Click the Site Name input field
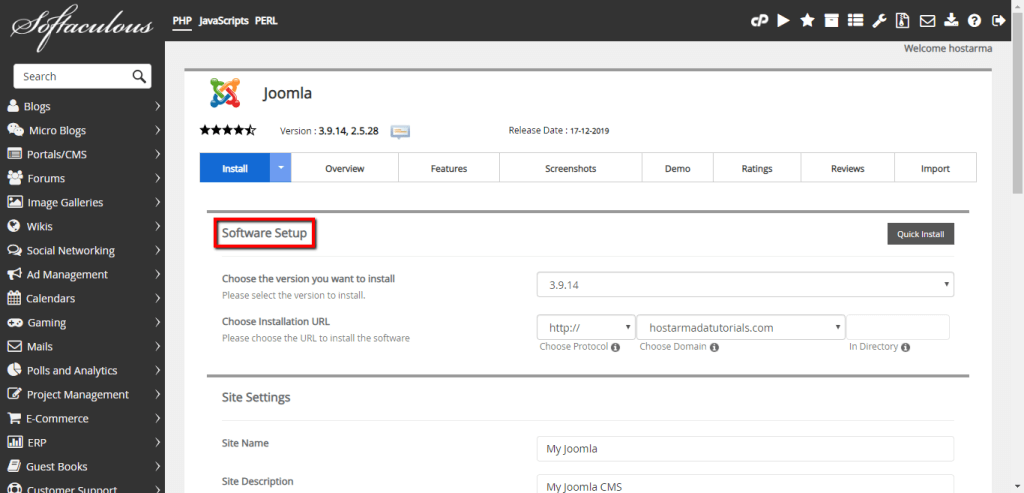 (745, 448)
